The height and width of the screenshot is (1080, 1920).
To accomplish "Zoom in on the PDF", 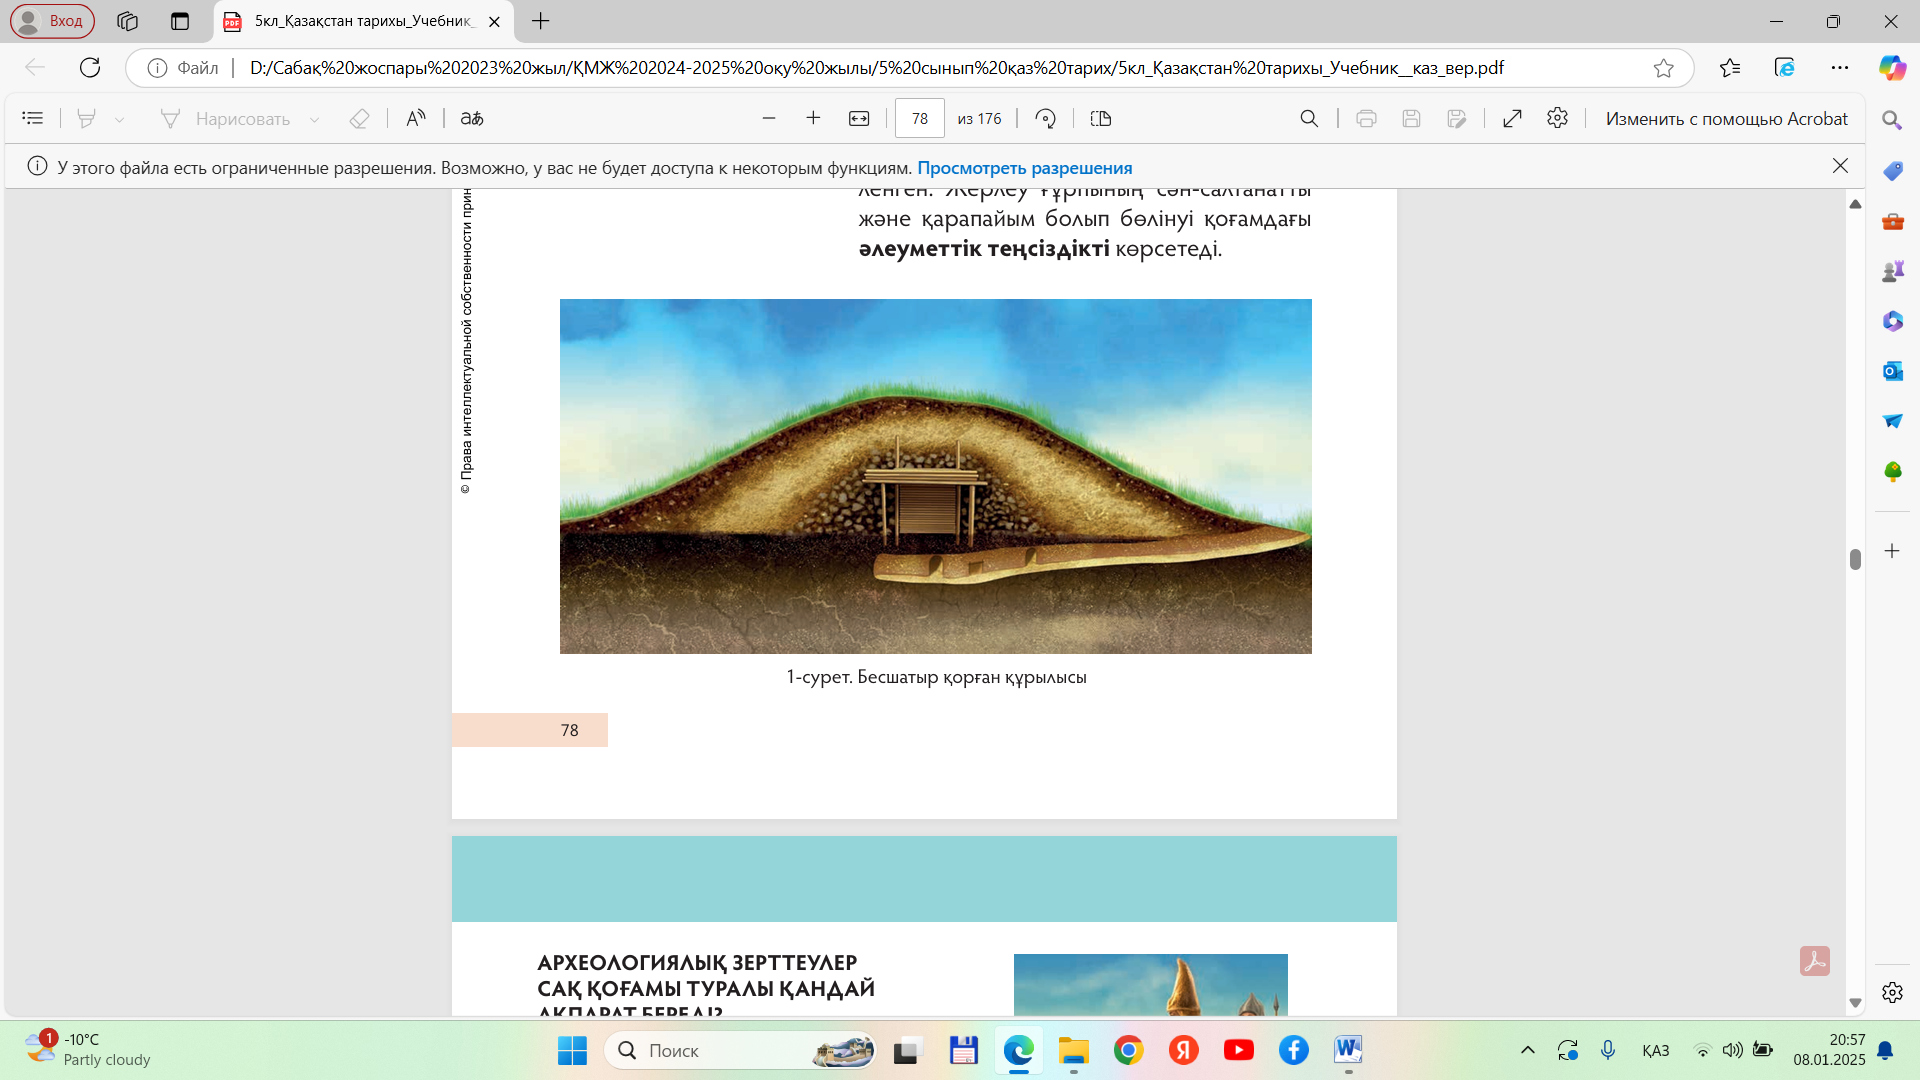I will 813,118.
